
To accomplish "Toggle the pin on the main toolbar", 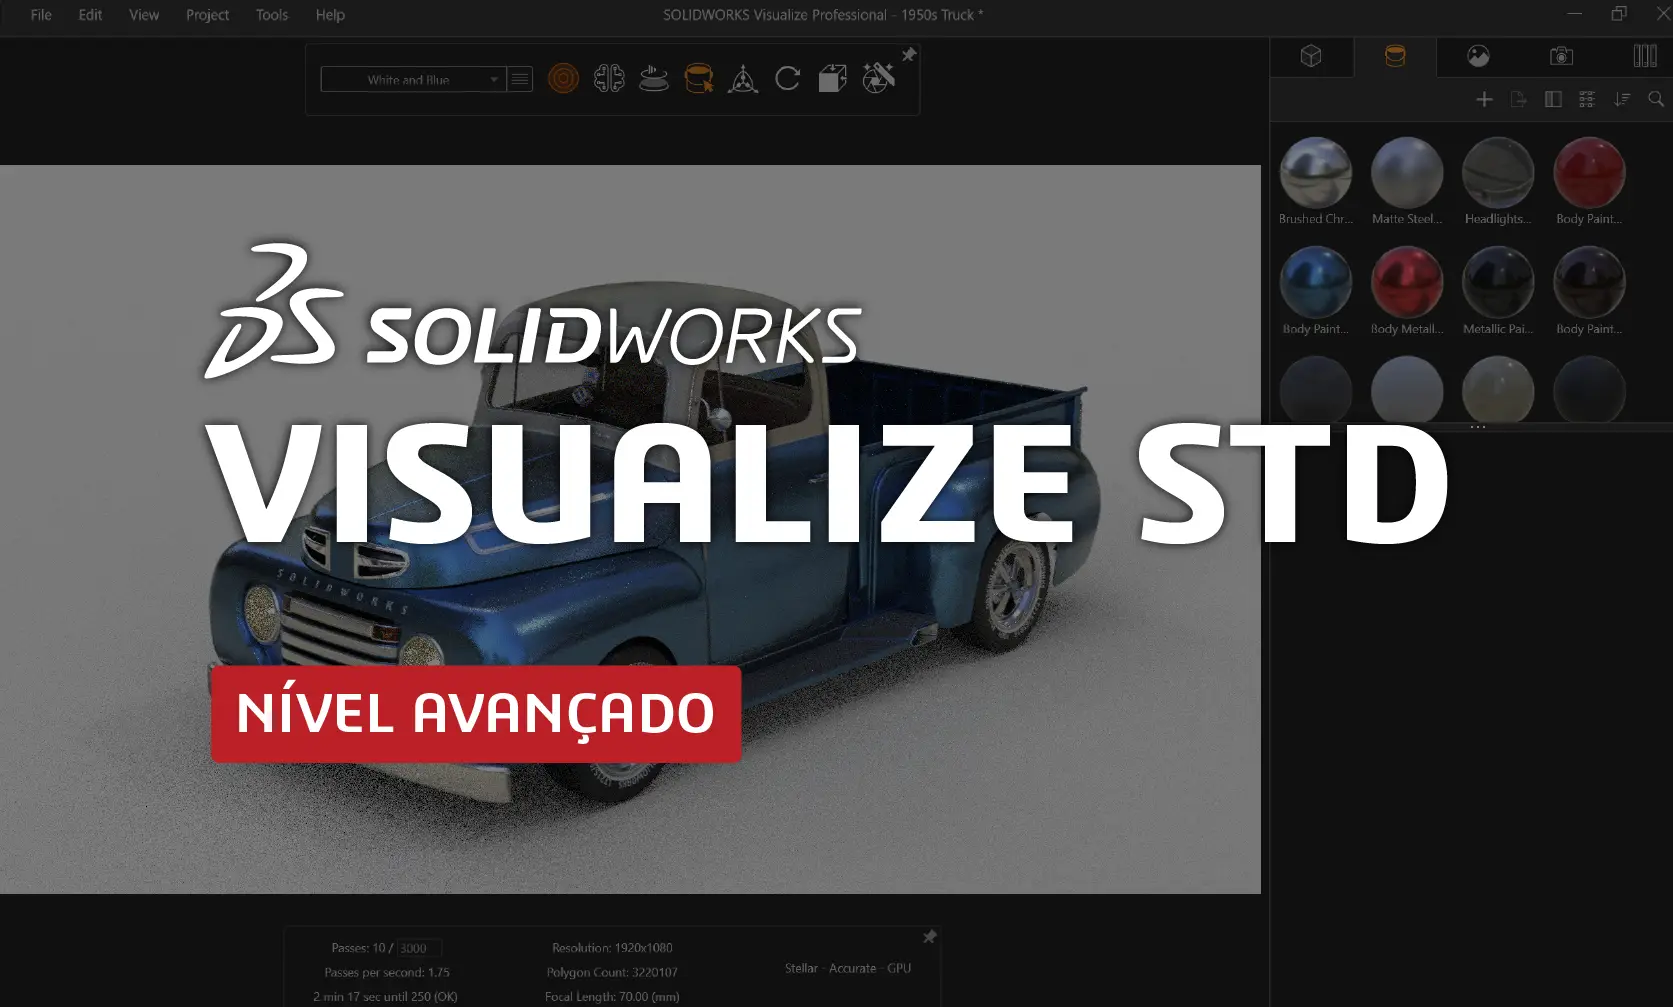I will pos(909,55).
